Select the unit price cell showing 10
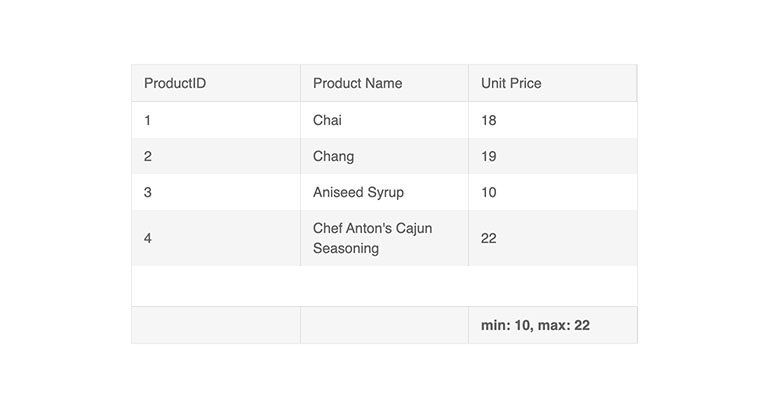This screenshot has width=770, height=406. [x=553, y=192]
